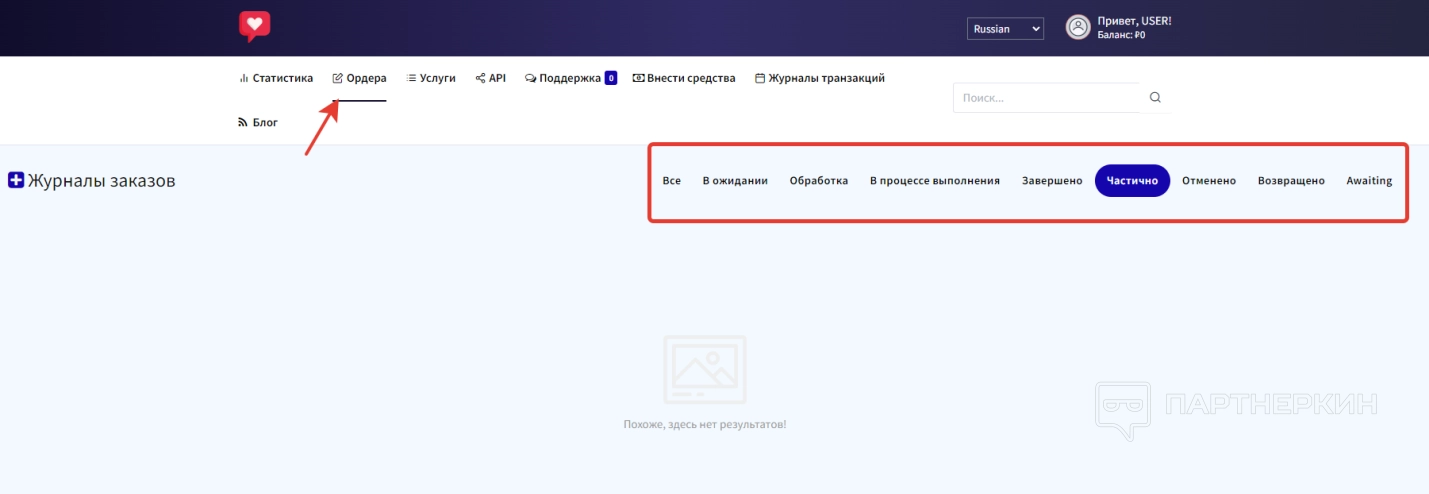Select the Обработка filter tab

pyautogui.click(x=819, y=181)
